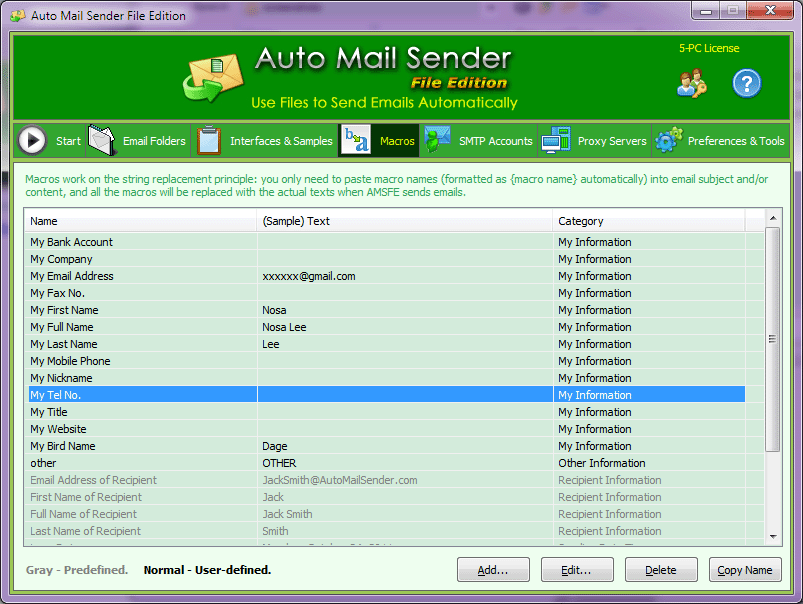Select the Macros tab label
The height and width of the screenshot is (604, 803).
[x=397, y=141]
